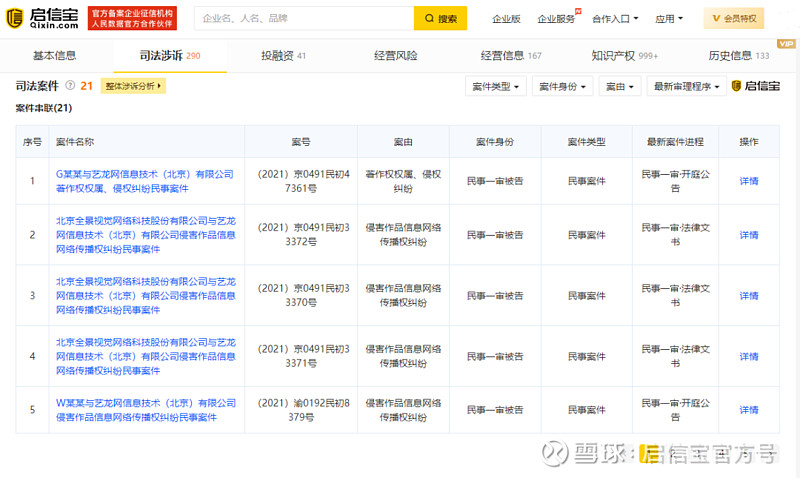Open the 北京全景视觉 case link in row 3
Viewport: 800px width, 478px height.
click(146, 295)
